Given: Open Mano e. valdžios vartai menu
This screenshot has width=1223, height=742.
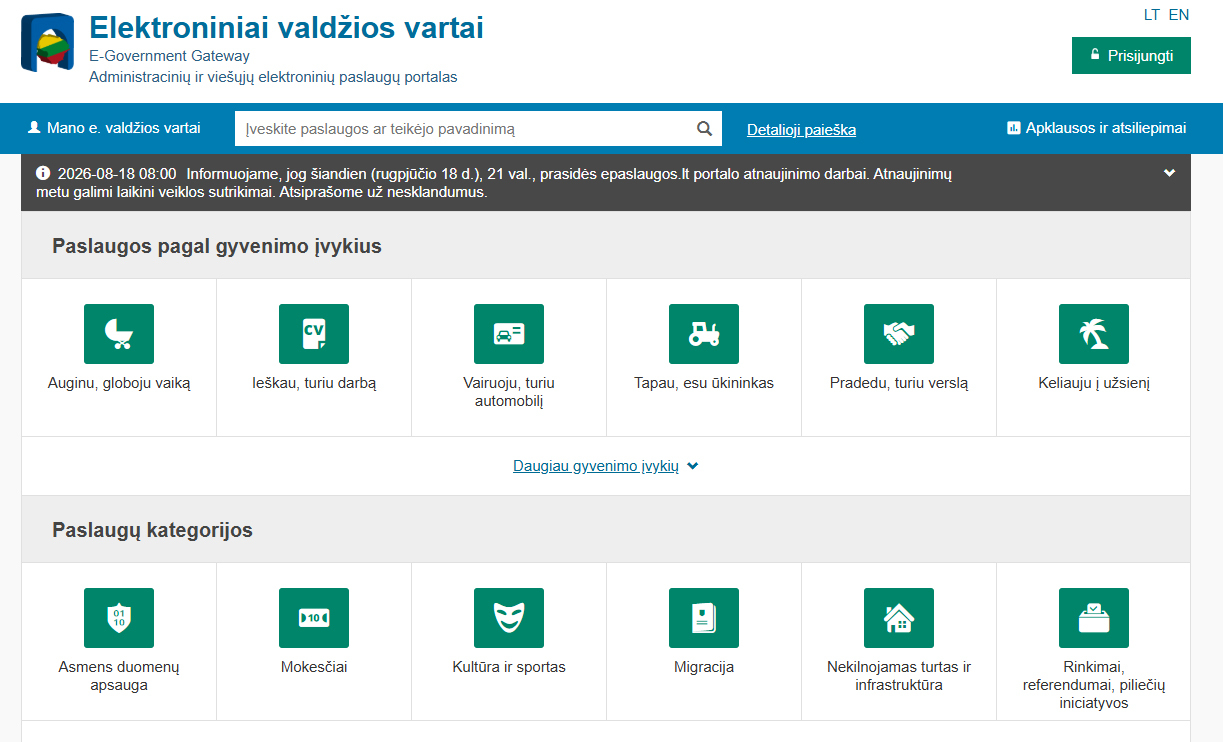Looking at the screenshot, I should (114, 128).
